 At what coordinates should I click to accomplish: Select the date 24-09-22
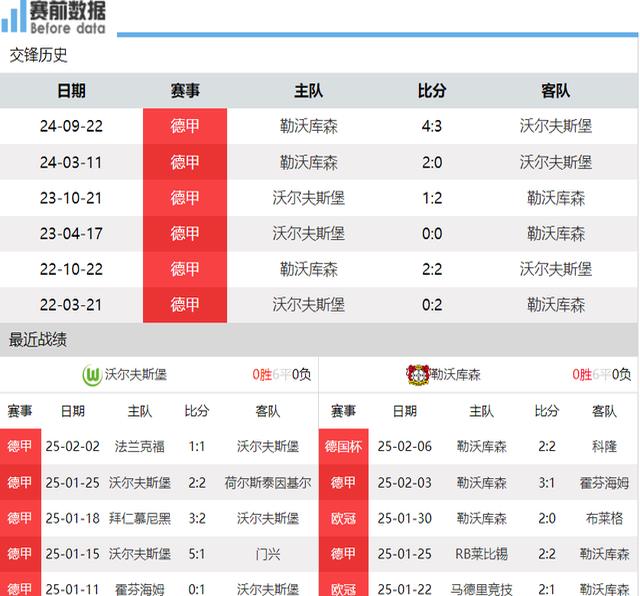click(x=71, y=126)
